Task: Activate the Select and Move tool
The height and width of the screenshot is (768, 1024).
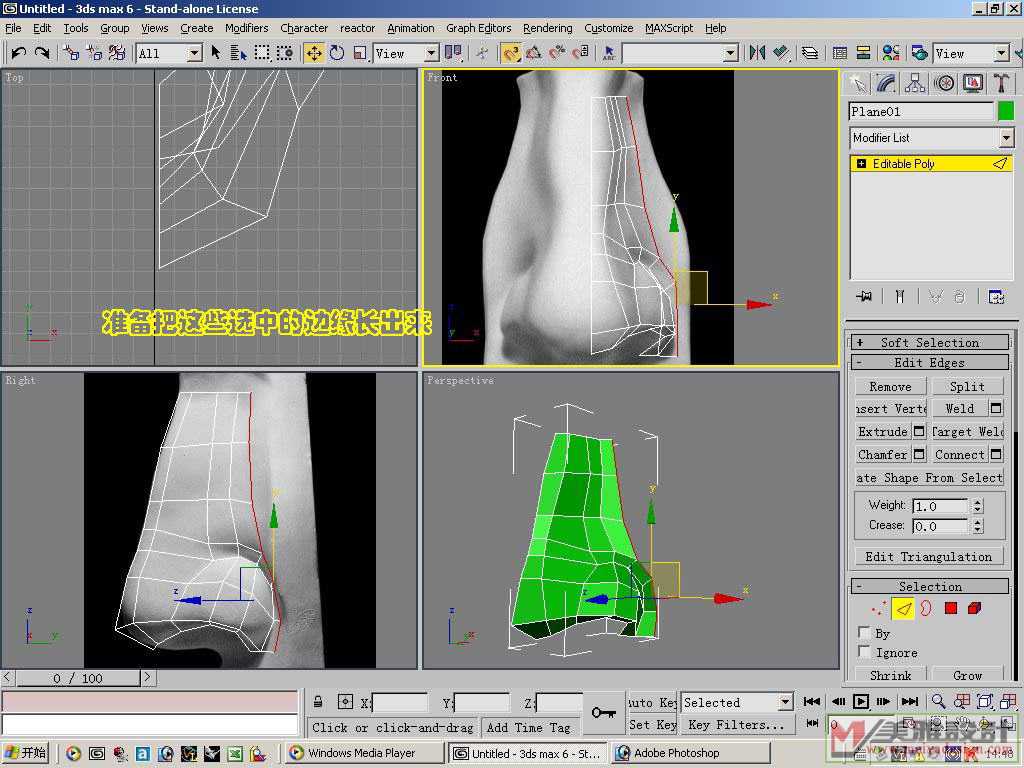Action: click(314, 53)
